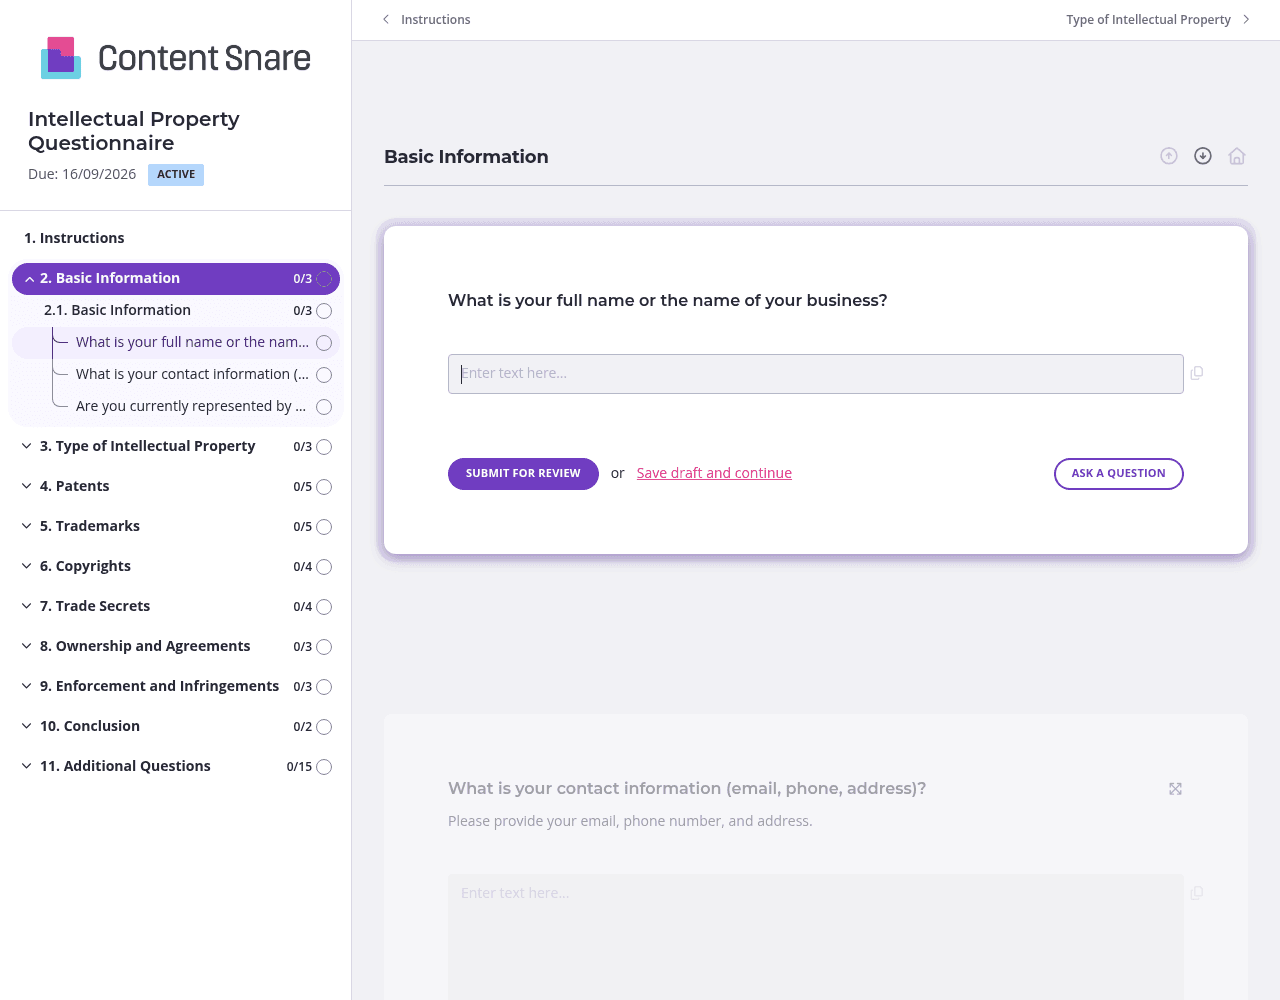Copy the contact information field icon
1280x1000 pixels.
[x=1197, y=893]
